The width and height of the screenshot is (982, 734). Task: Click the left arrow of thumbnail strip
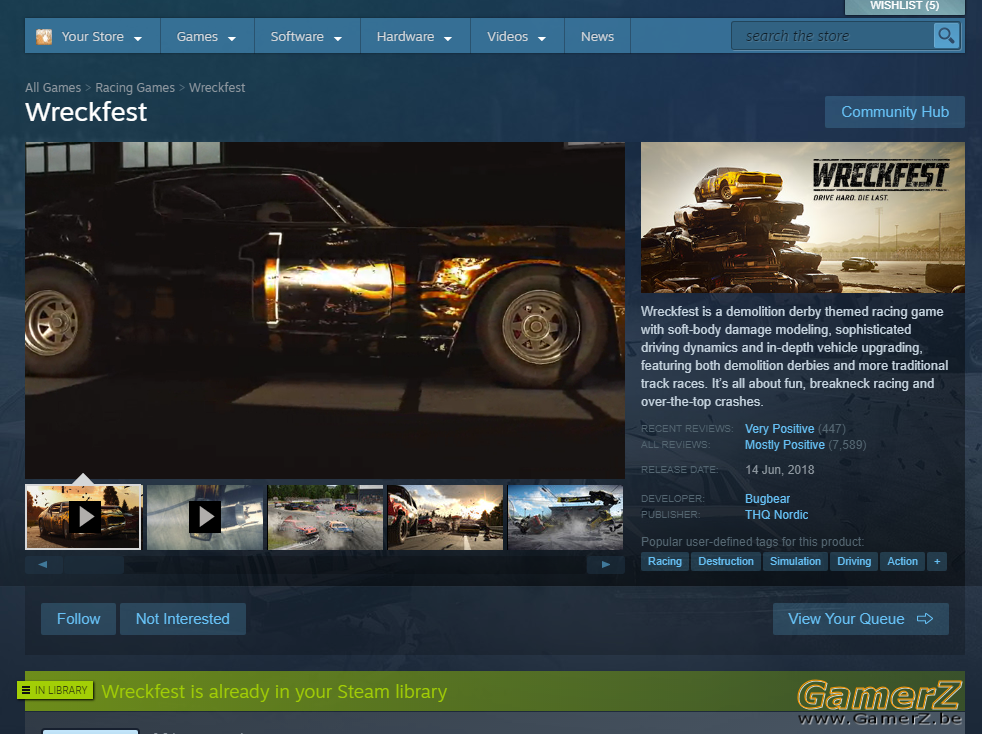click(43, 565)
